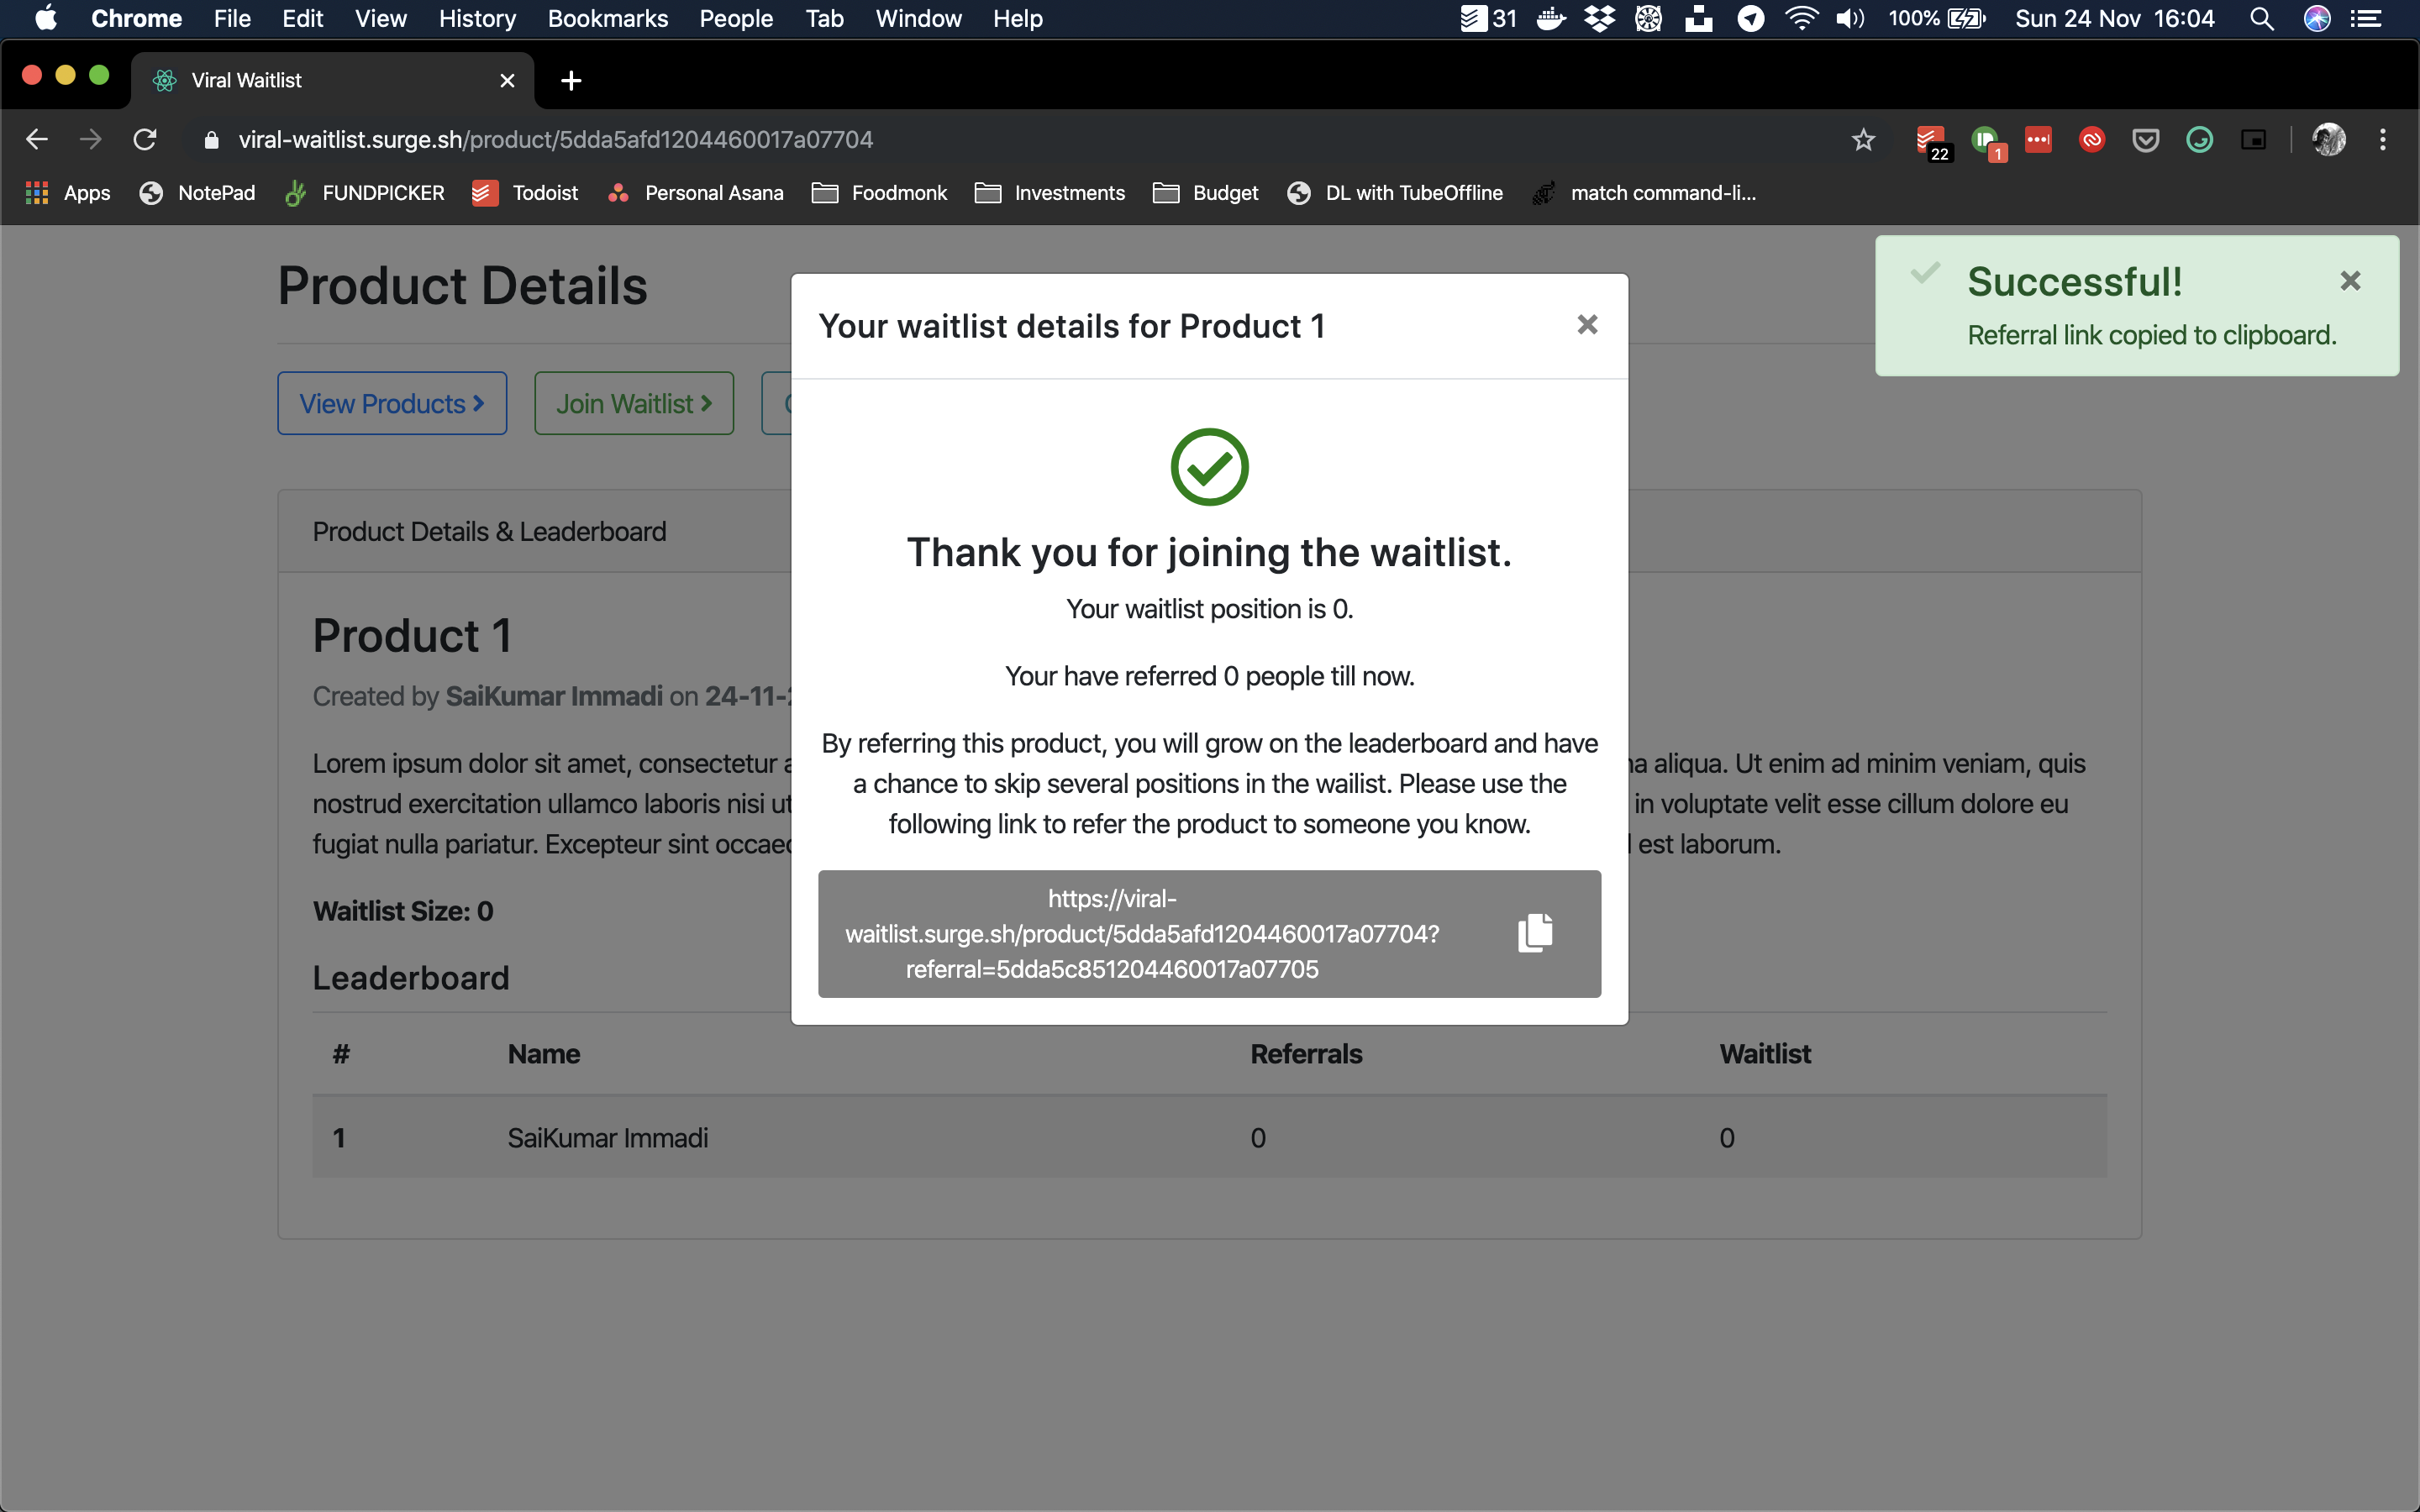Click the Join Waitlist button
Viewport: 2420px width, 1512px height.
[634, 404]
